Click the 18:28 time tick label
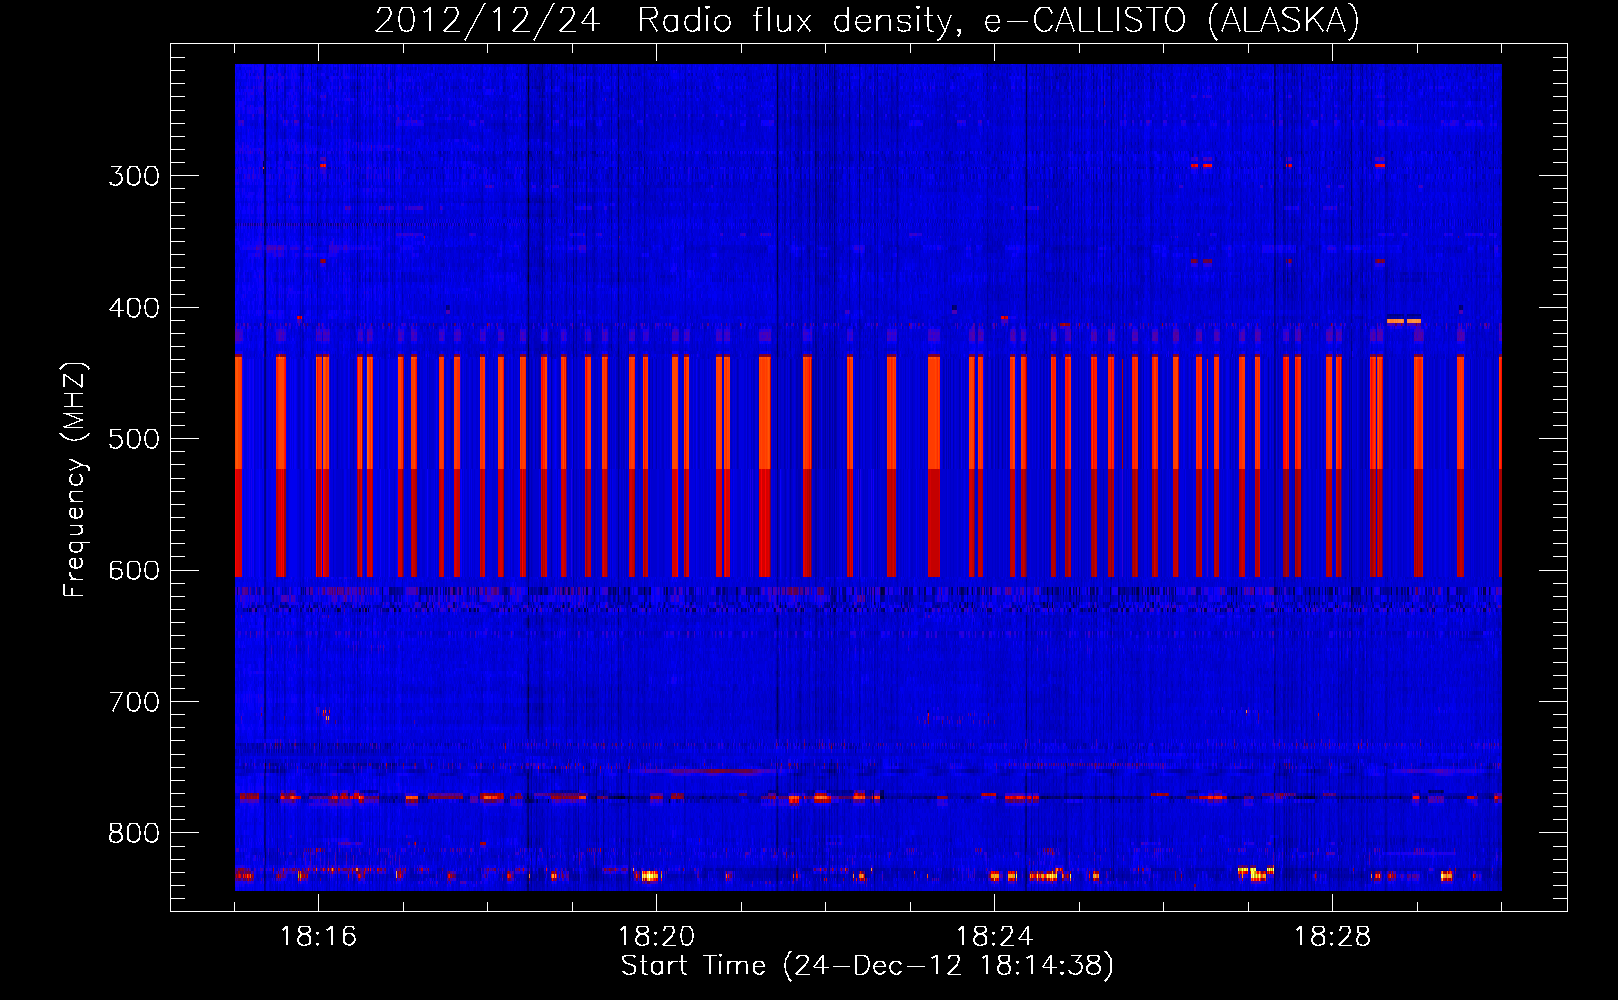 pos(1333,936)
